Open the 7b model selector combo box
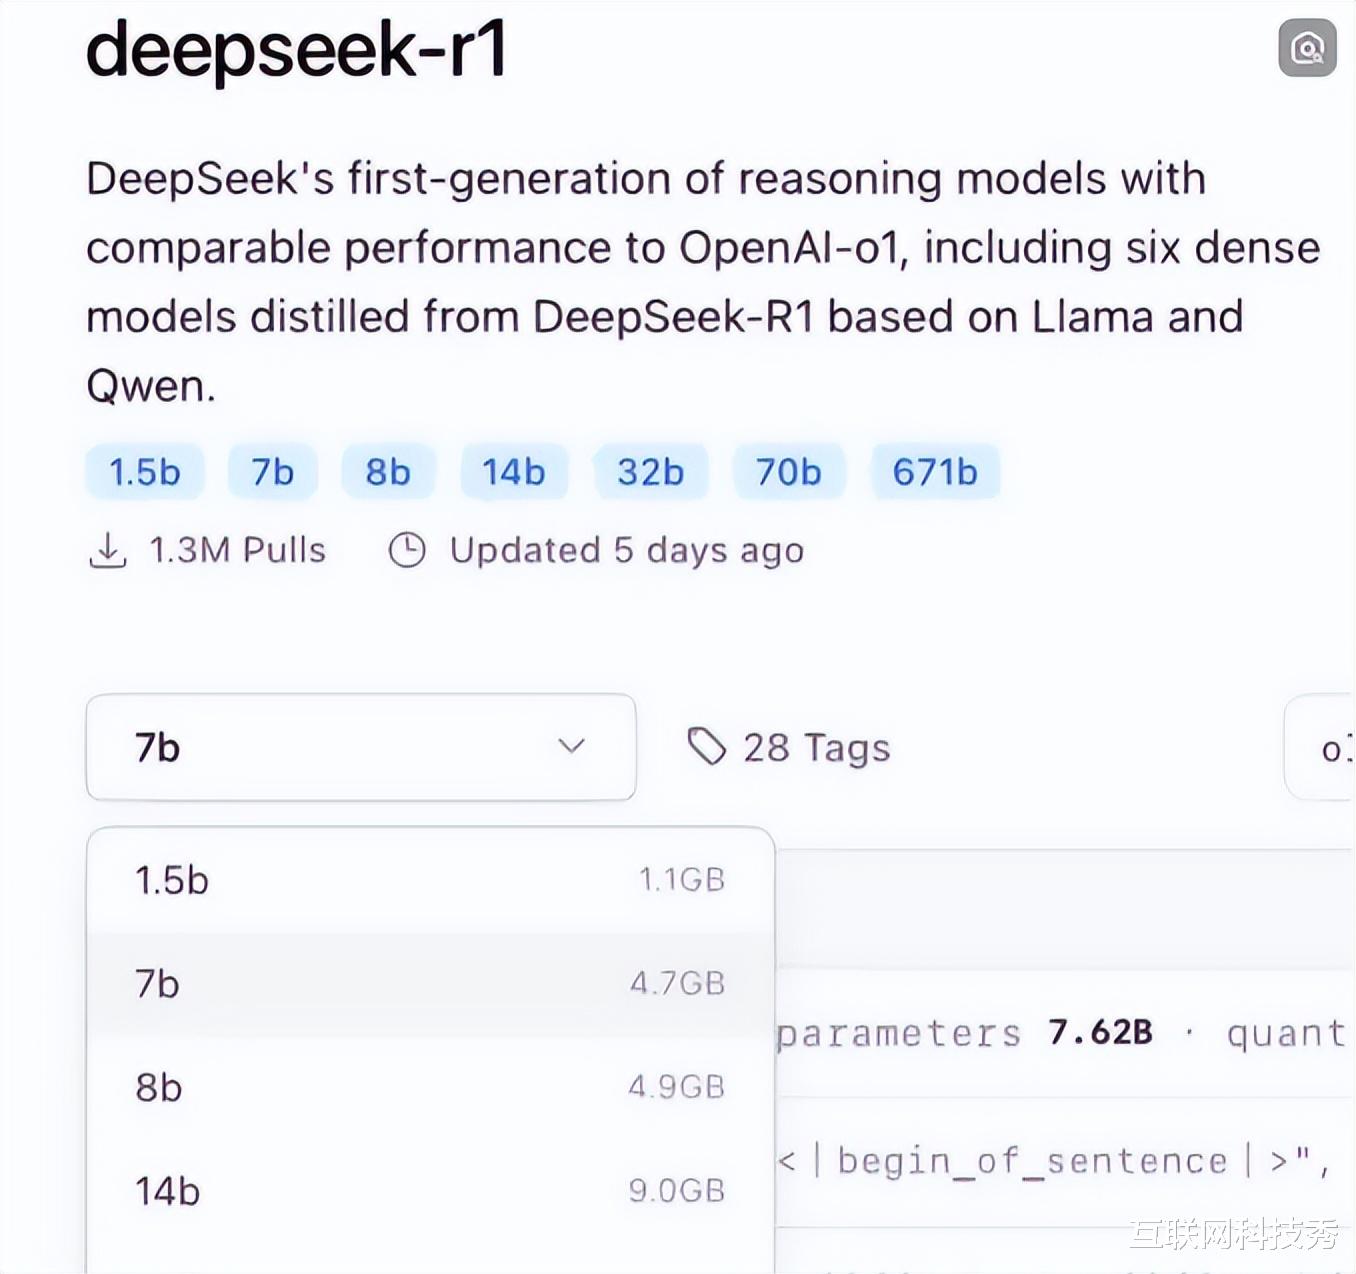1356x1274 pixels. [360, 747]
